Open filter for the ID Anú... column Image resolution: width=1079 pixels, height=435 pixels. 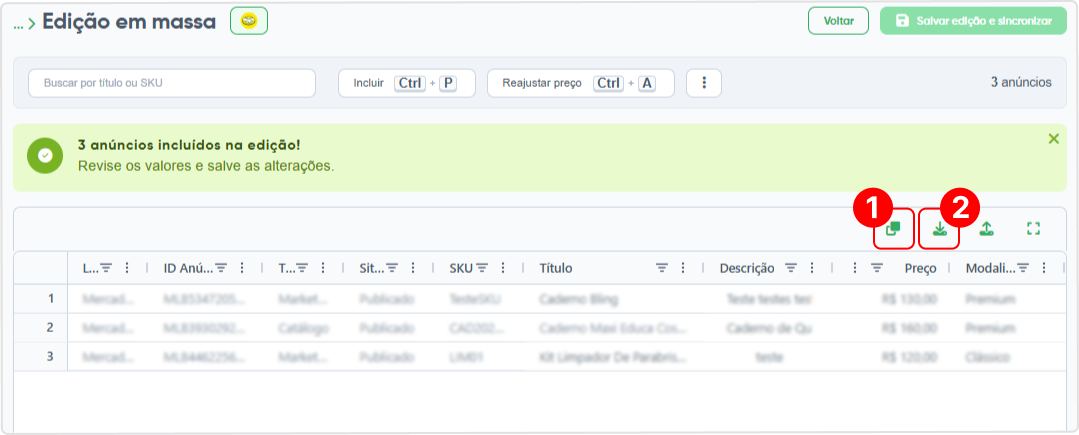(222, 268)
